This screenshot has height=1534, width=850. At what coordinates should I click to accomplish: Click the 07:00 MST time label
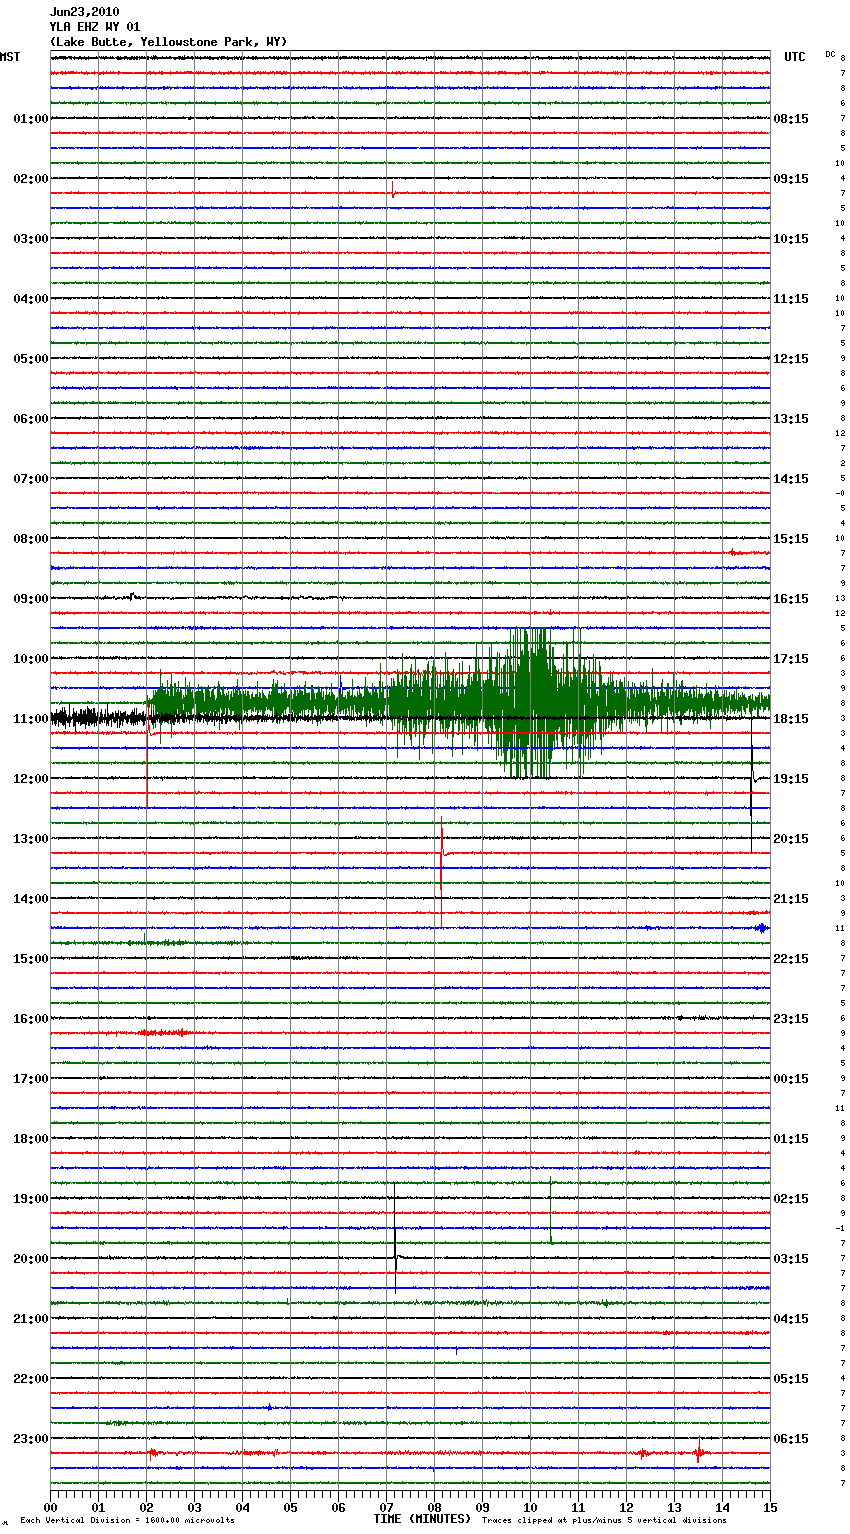(31, 479)
